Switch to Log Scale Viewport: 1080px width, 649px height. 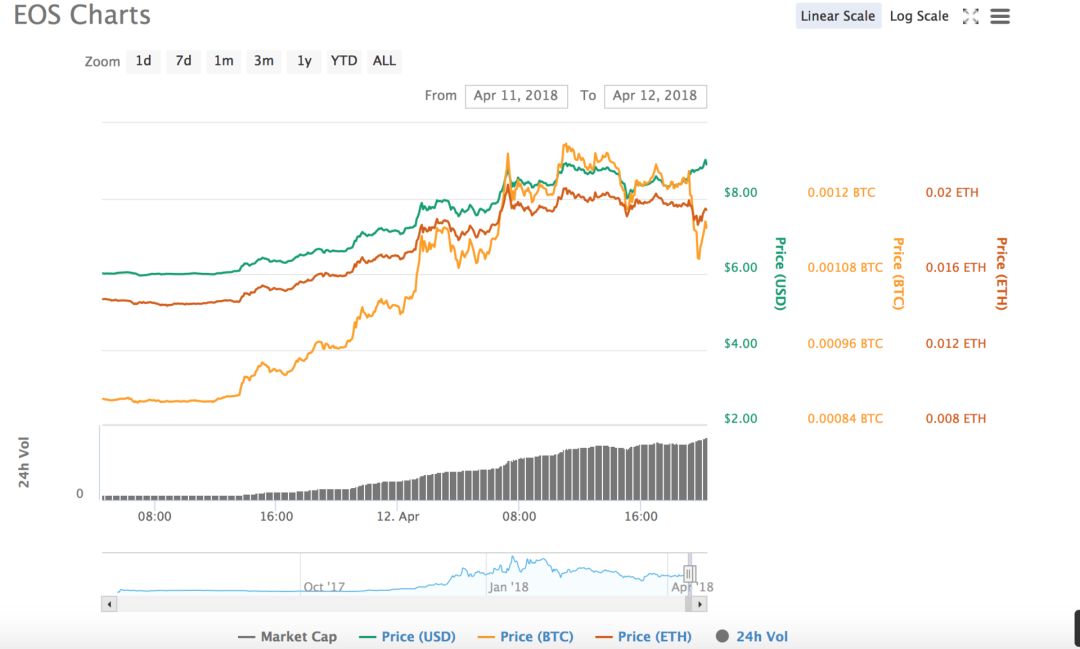point(919,16)
